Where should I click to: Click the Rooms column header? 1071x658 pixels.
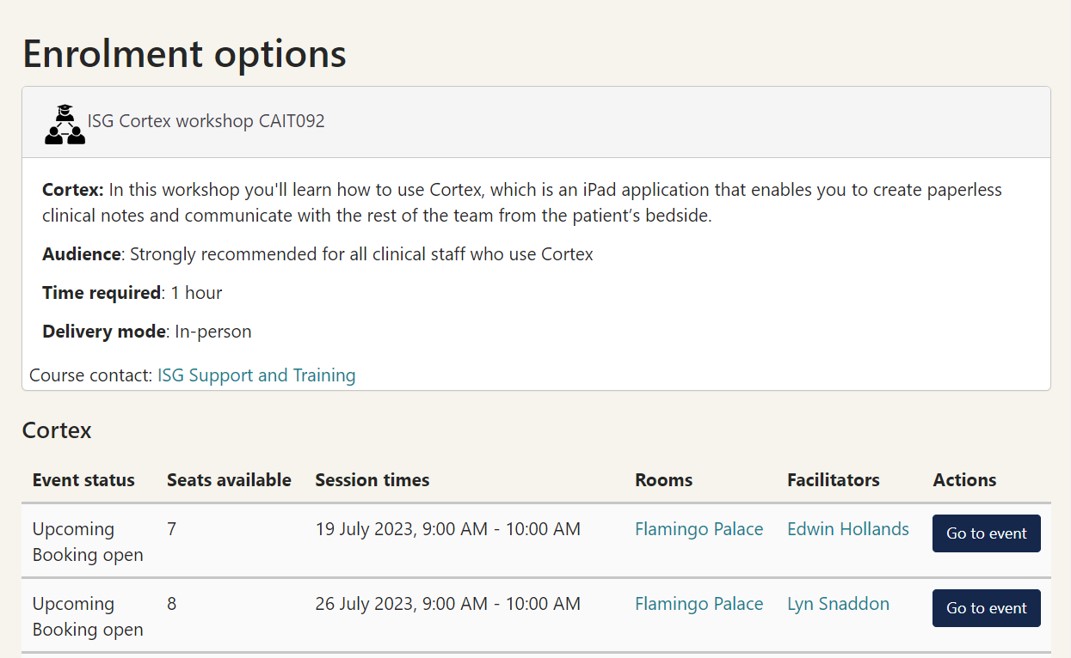[x=663, y=480]
